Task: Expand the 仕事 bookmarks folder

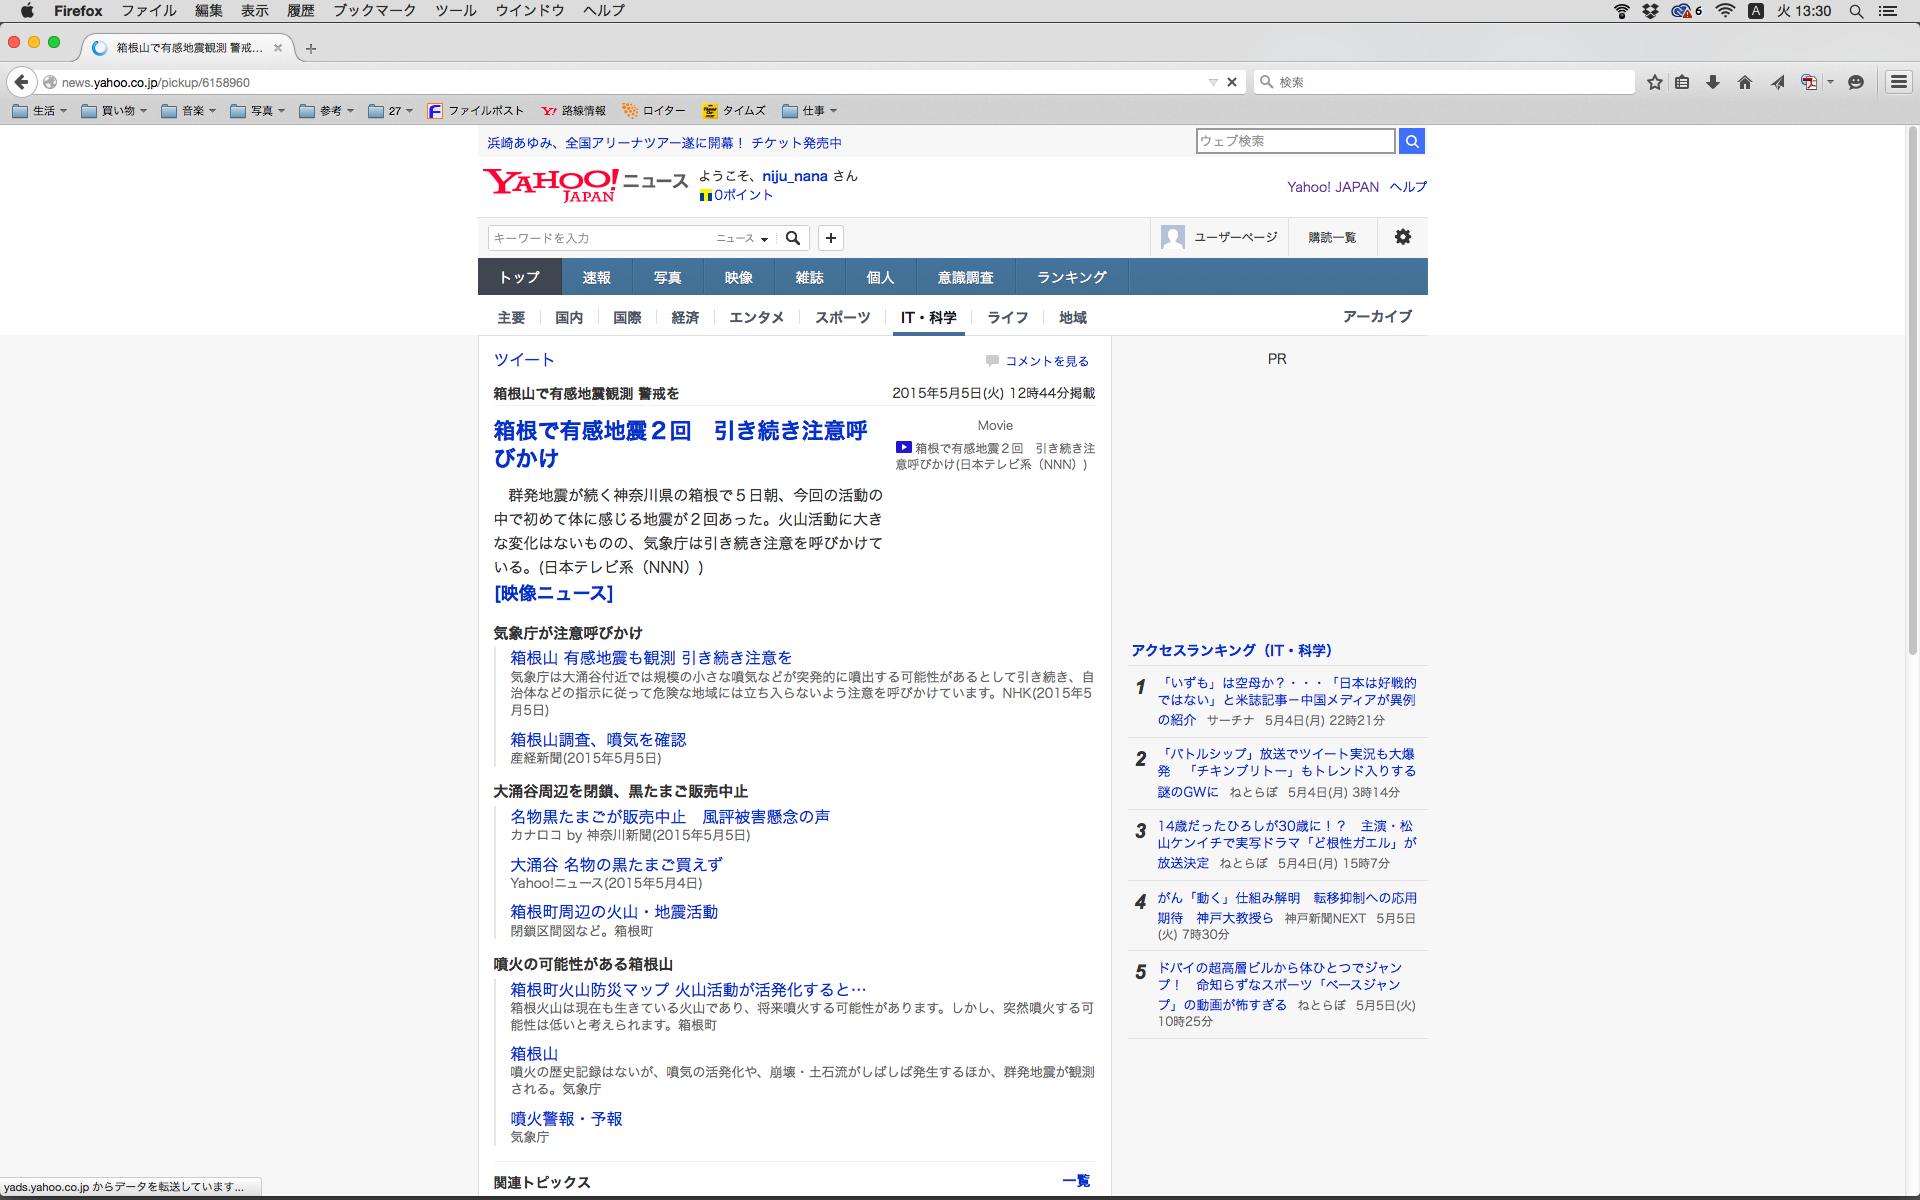Action: pyautogui.click(x=810, y=111)
